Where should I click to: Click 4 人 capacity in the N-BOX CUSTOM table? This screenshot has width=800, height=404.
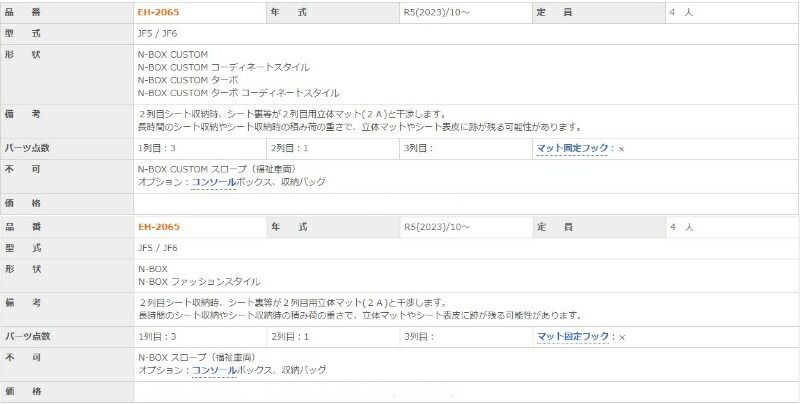pyautogui.click(x=681, y=13)
